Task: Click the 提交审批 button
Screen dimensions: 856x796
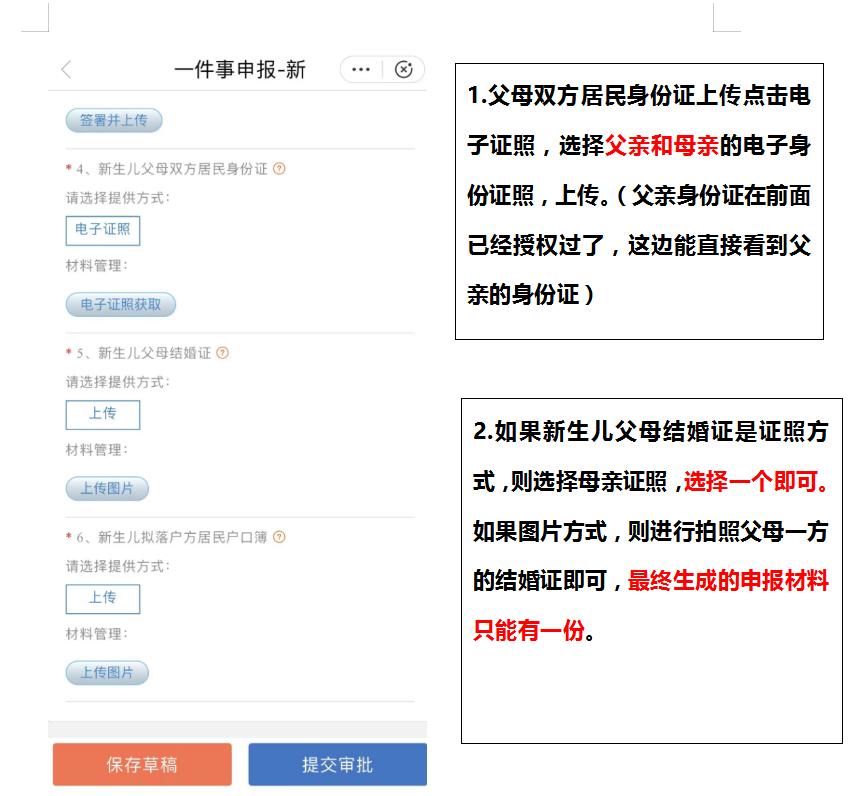Action: [x=337, y=764]
